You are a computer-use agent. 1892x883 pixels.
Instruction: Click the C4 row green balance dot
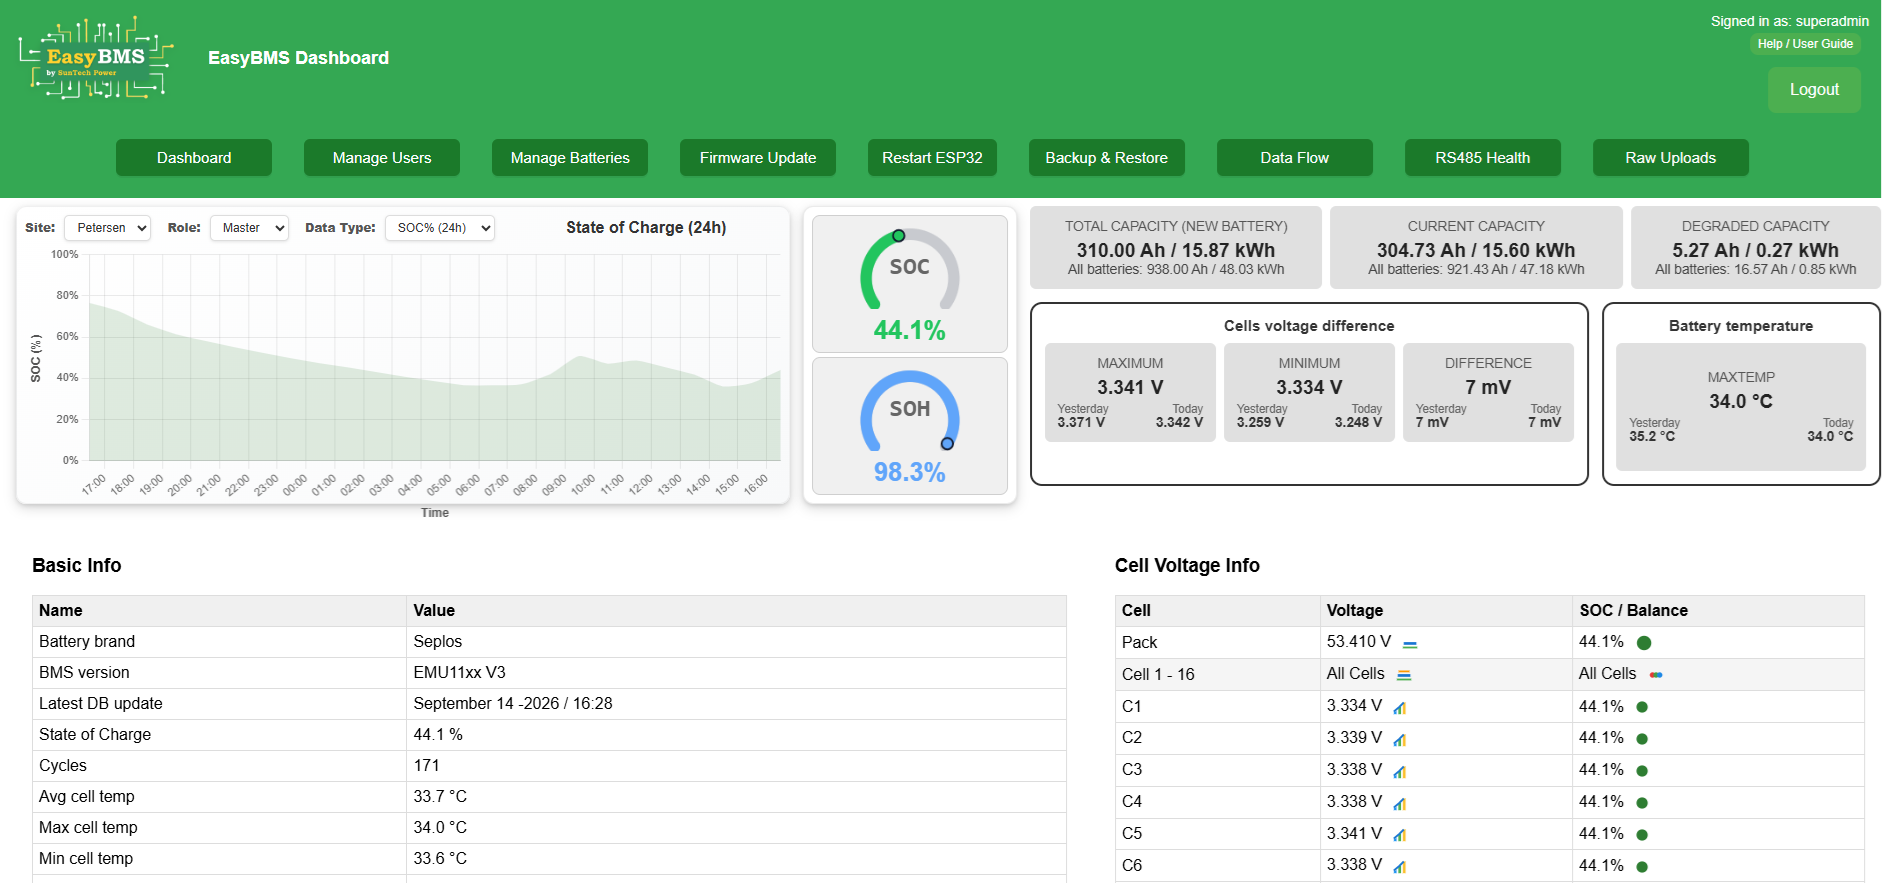click(1642, 803)
